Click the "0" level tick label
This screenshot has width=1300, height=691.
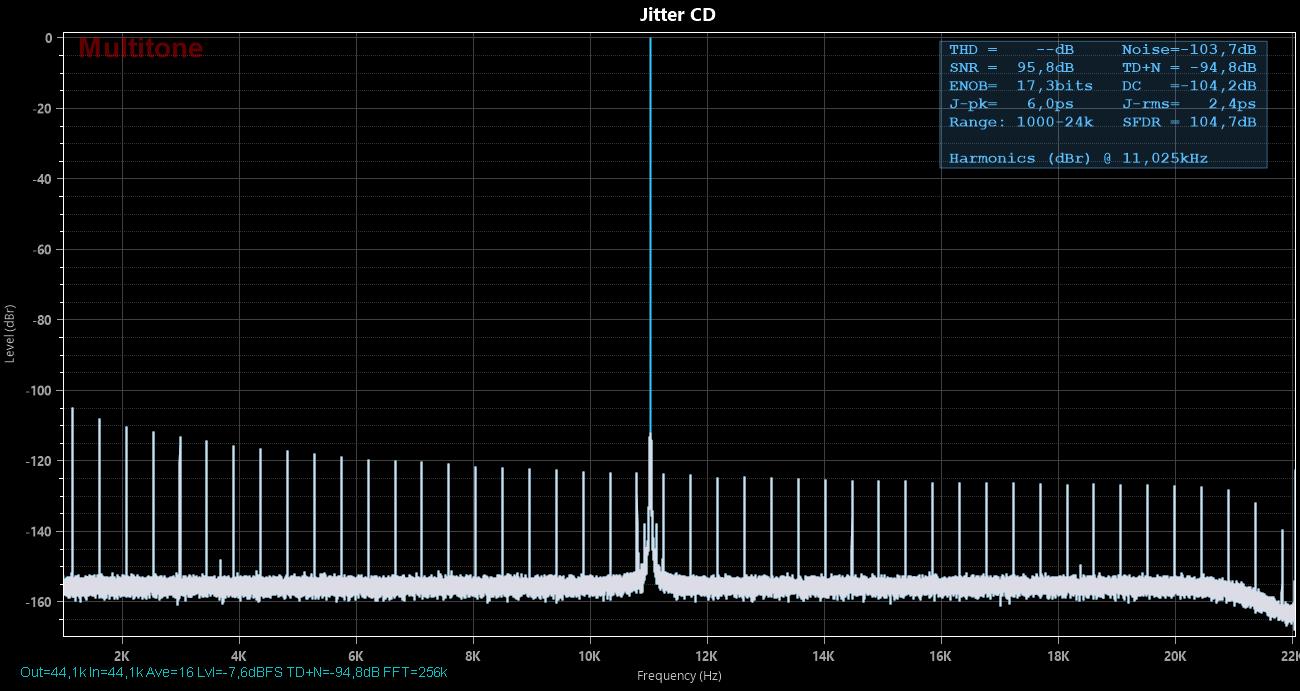pyautogui.click(x=49, y=38)
